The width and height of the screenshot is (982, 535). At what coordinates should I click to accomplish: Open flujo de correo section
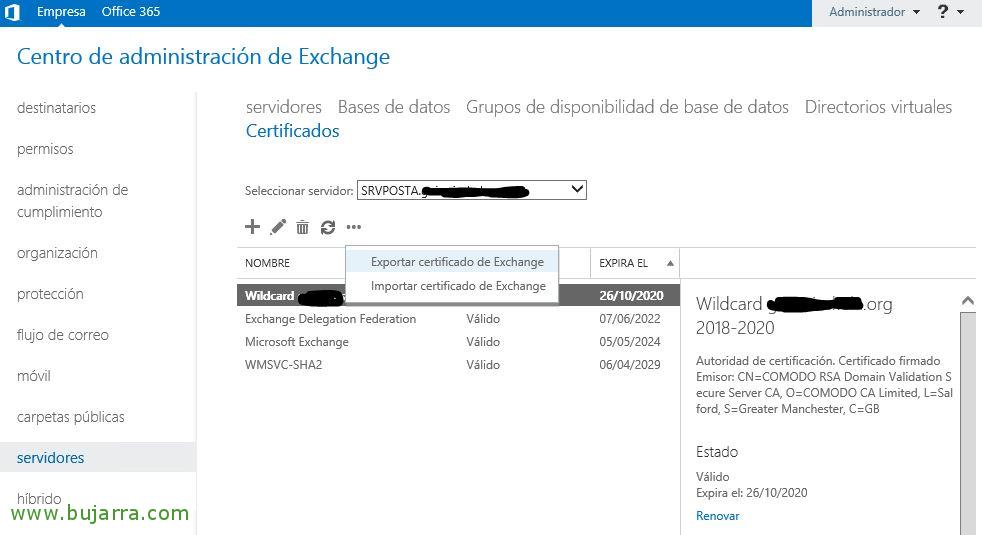pos(63,335)
